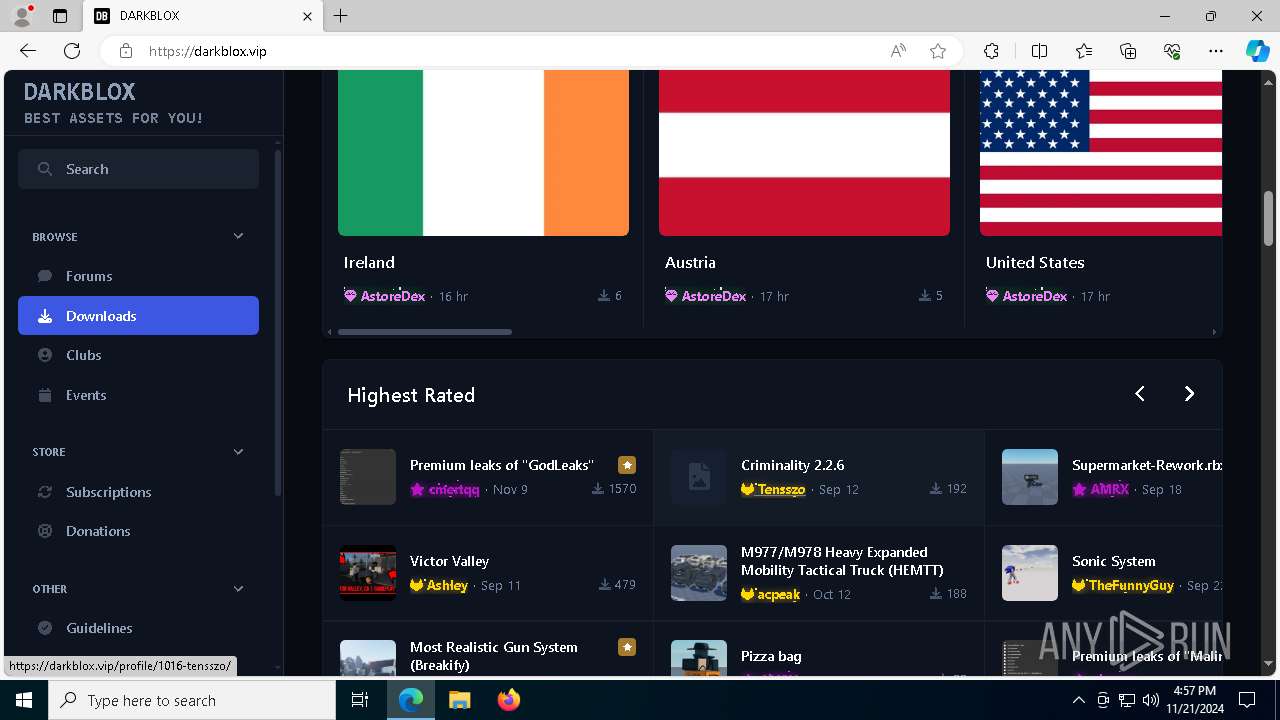Click the Subscriptions refresh icon

[x=45, y=492]
